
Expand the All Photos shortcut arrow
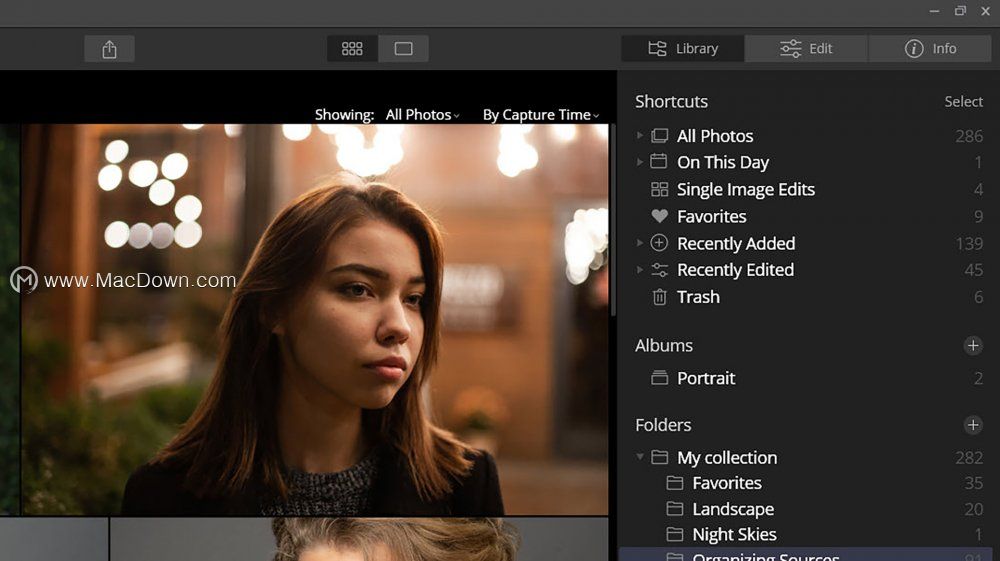[640, 136]
